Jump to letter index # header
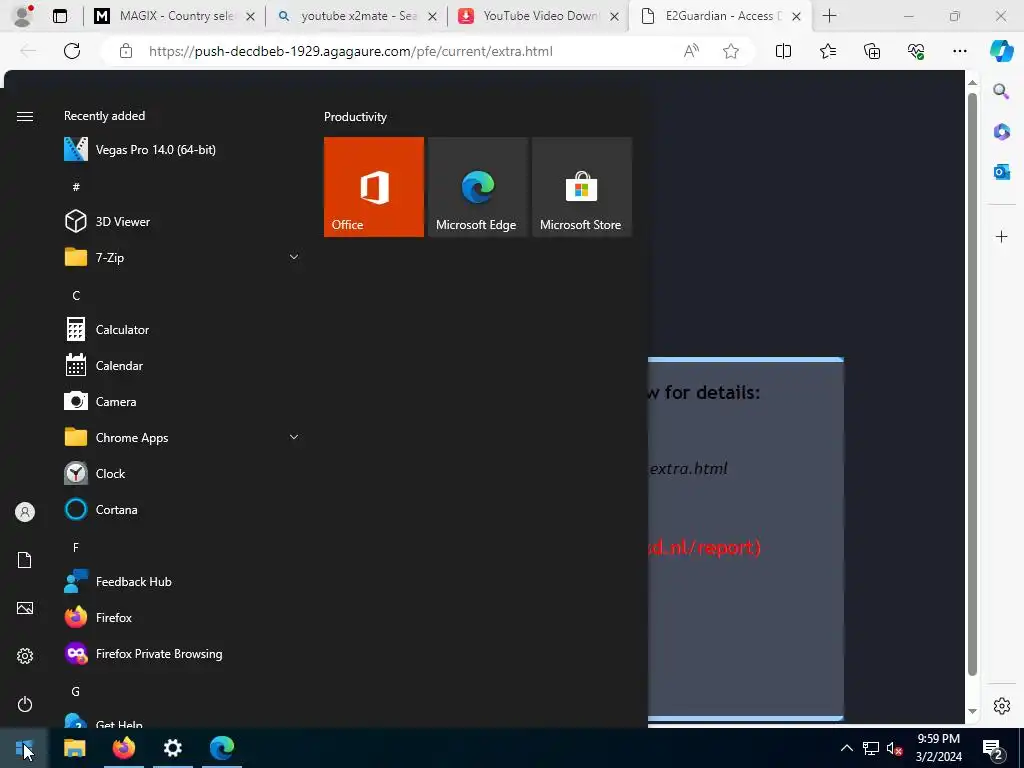This screenshot has height=768, width=1024. click(x=76, y=187)
